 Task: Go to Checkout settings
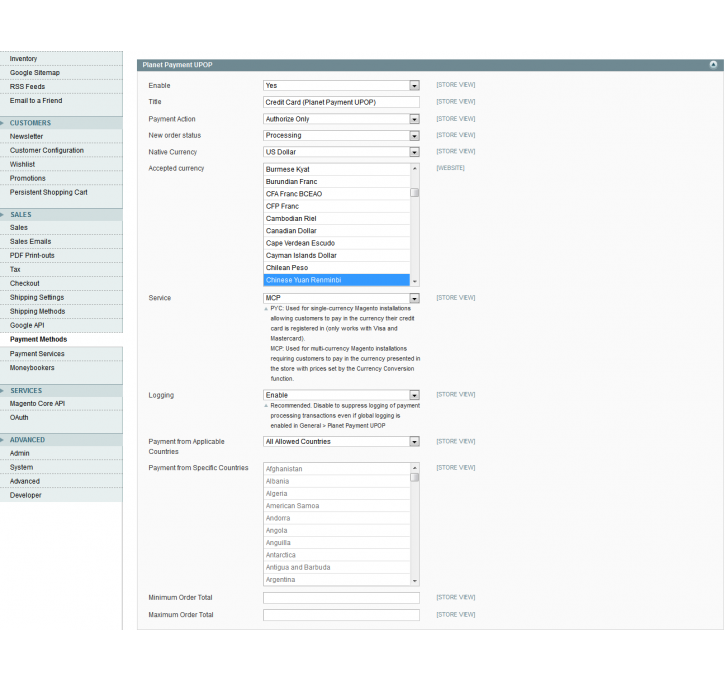click(x=61, y=283)
